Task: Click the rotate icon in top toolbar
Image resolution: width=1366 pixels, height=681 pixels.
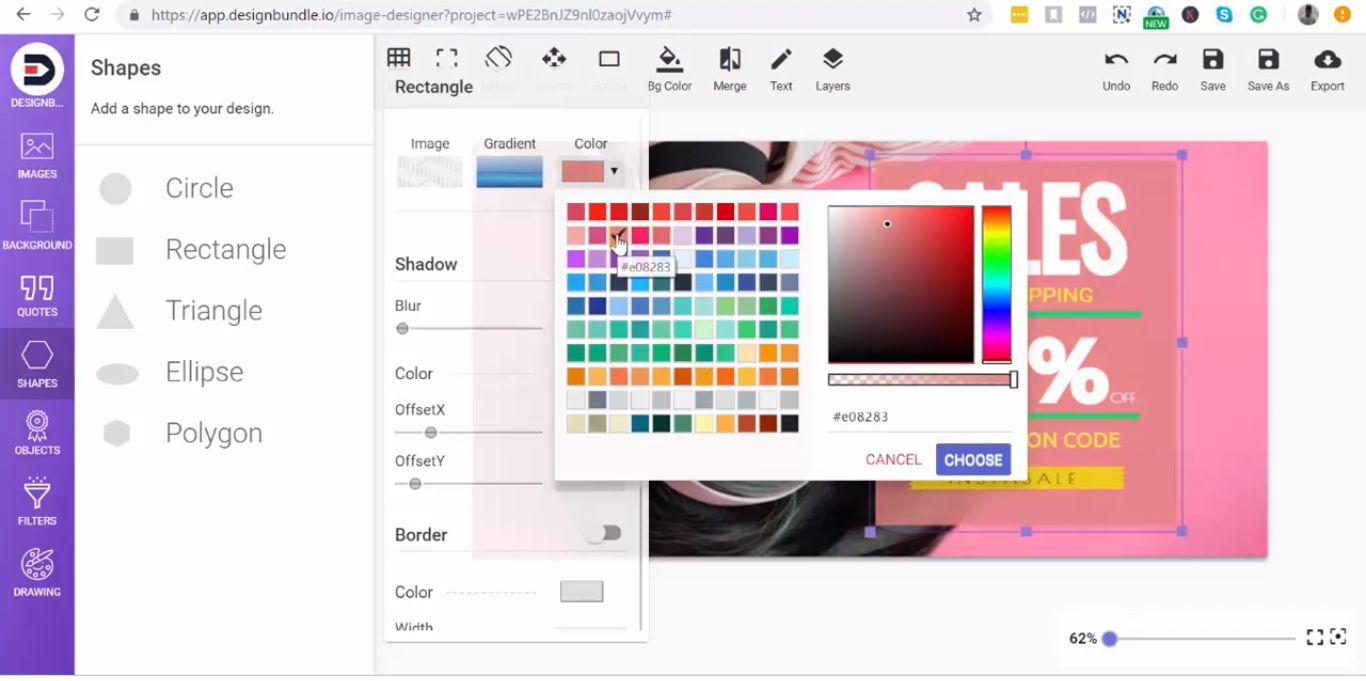Action: [499, 58]
